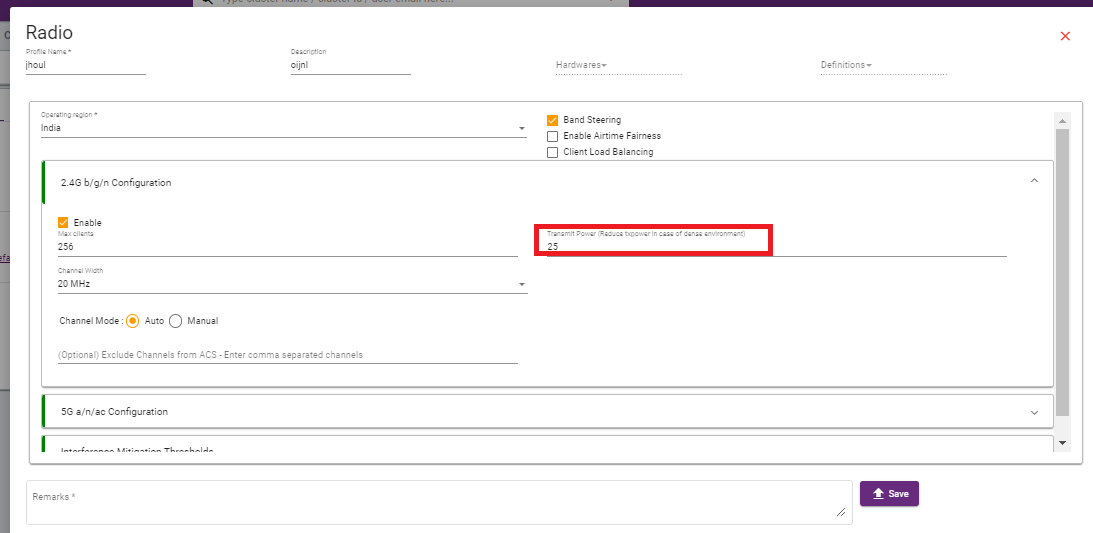Focus the Max clients field
The height and width of the screenshot is (533, 1093).
(x=287, y=247)
